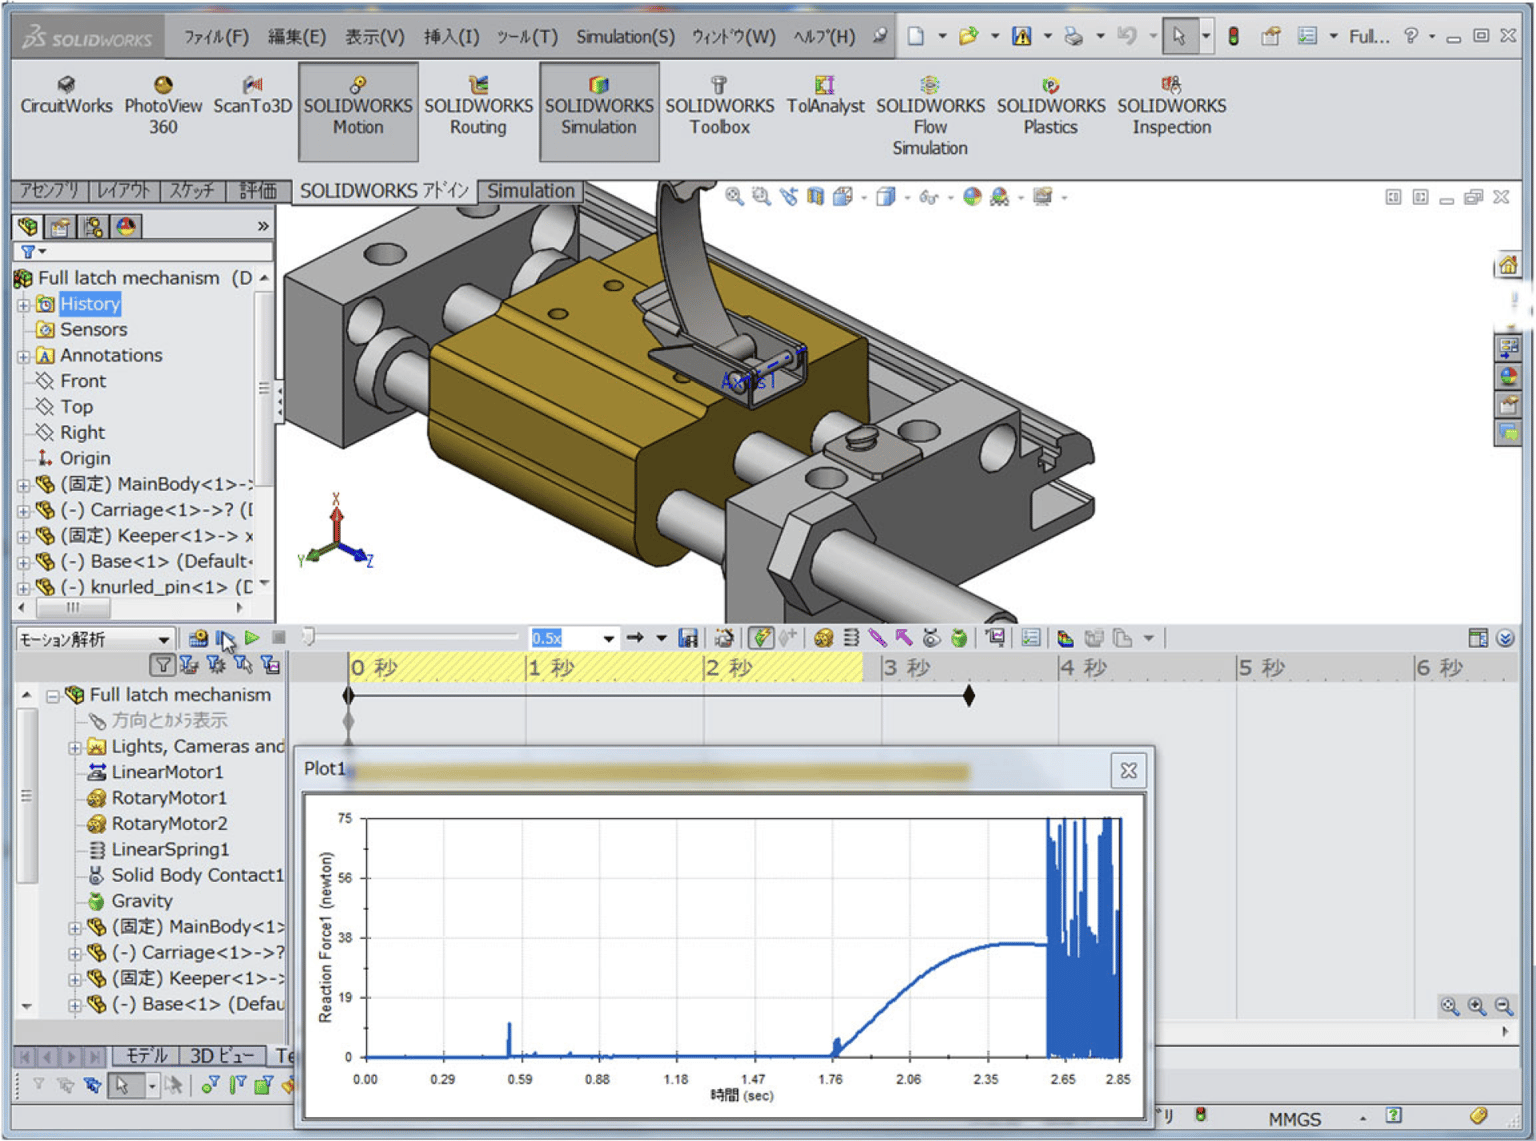Close the Plot1 window

(x=1128, y=771)
